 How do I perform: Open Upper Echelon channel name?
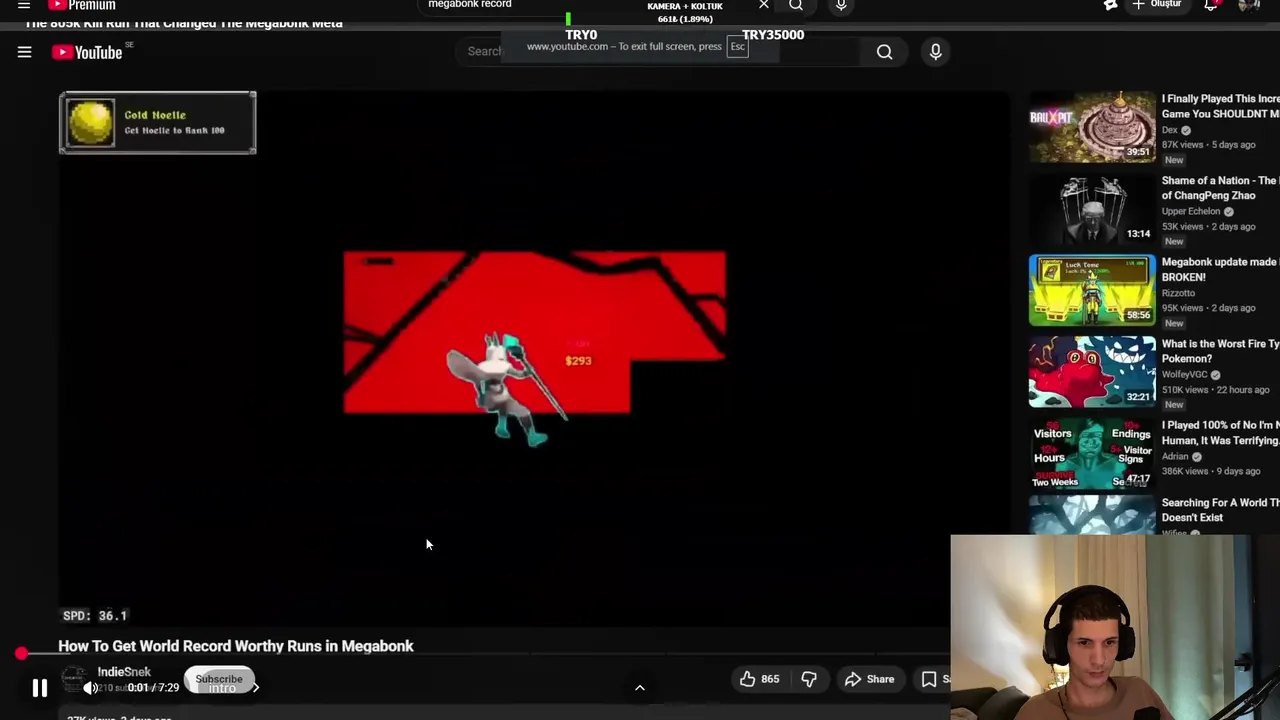coord(1191,211)
